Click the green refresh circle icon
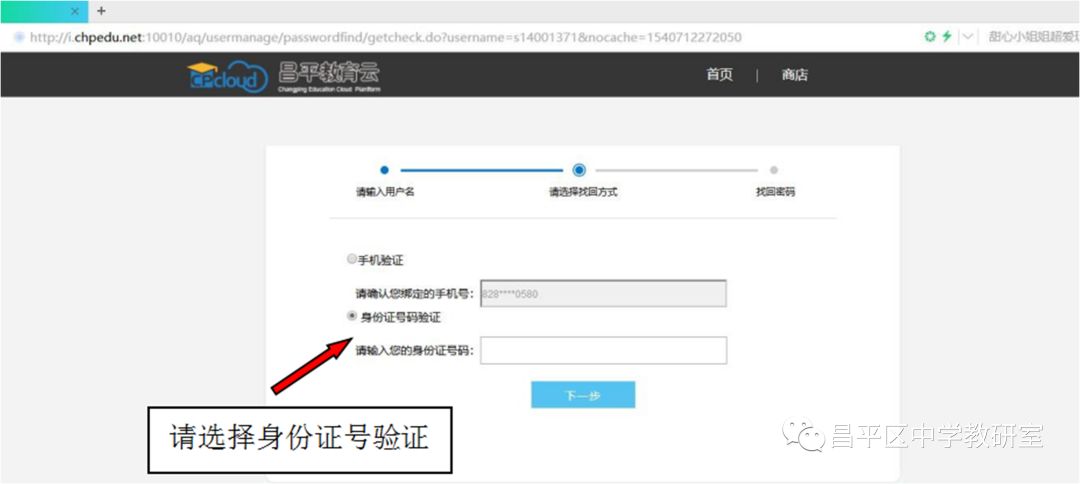This screenshot has height=484, width=1080. (x=931, y=37)
